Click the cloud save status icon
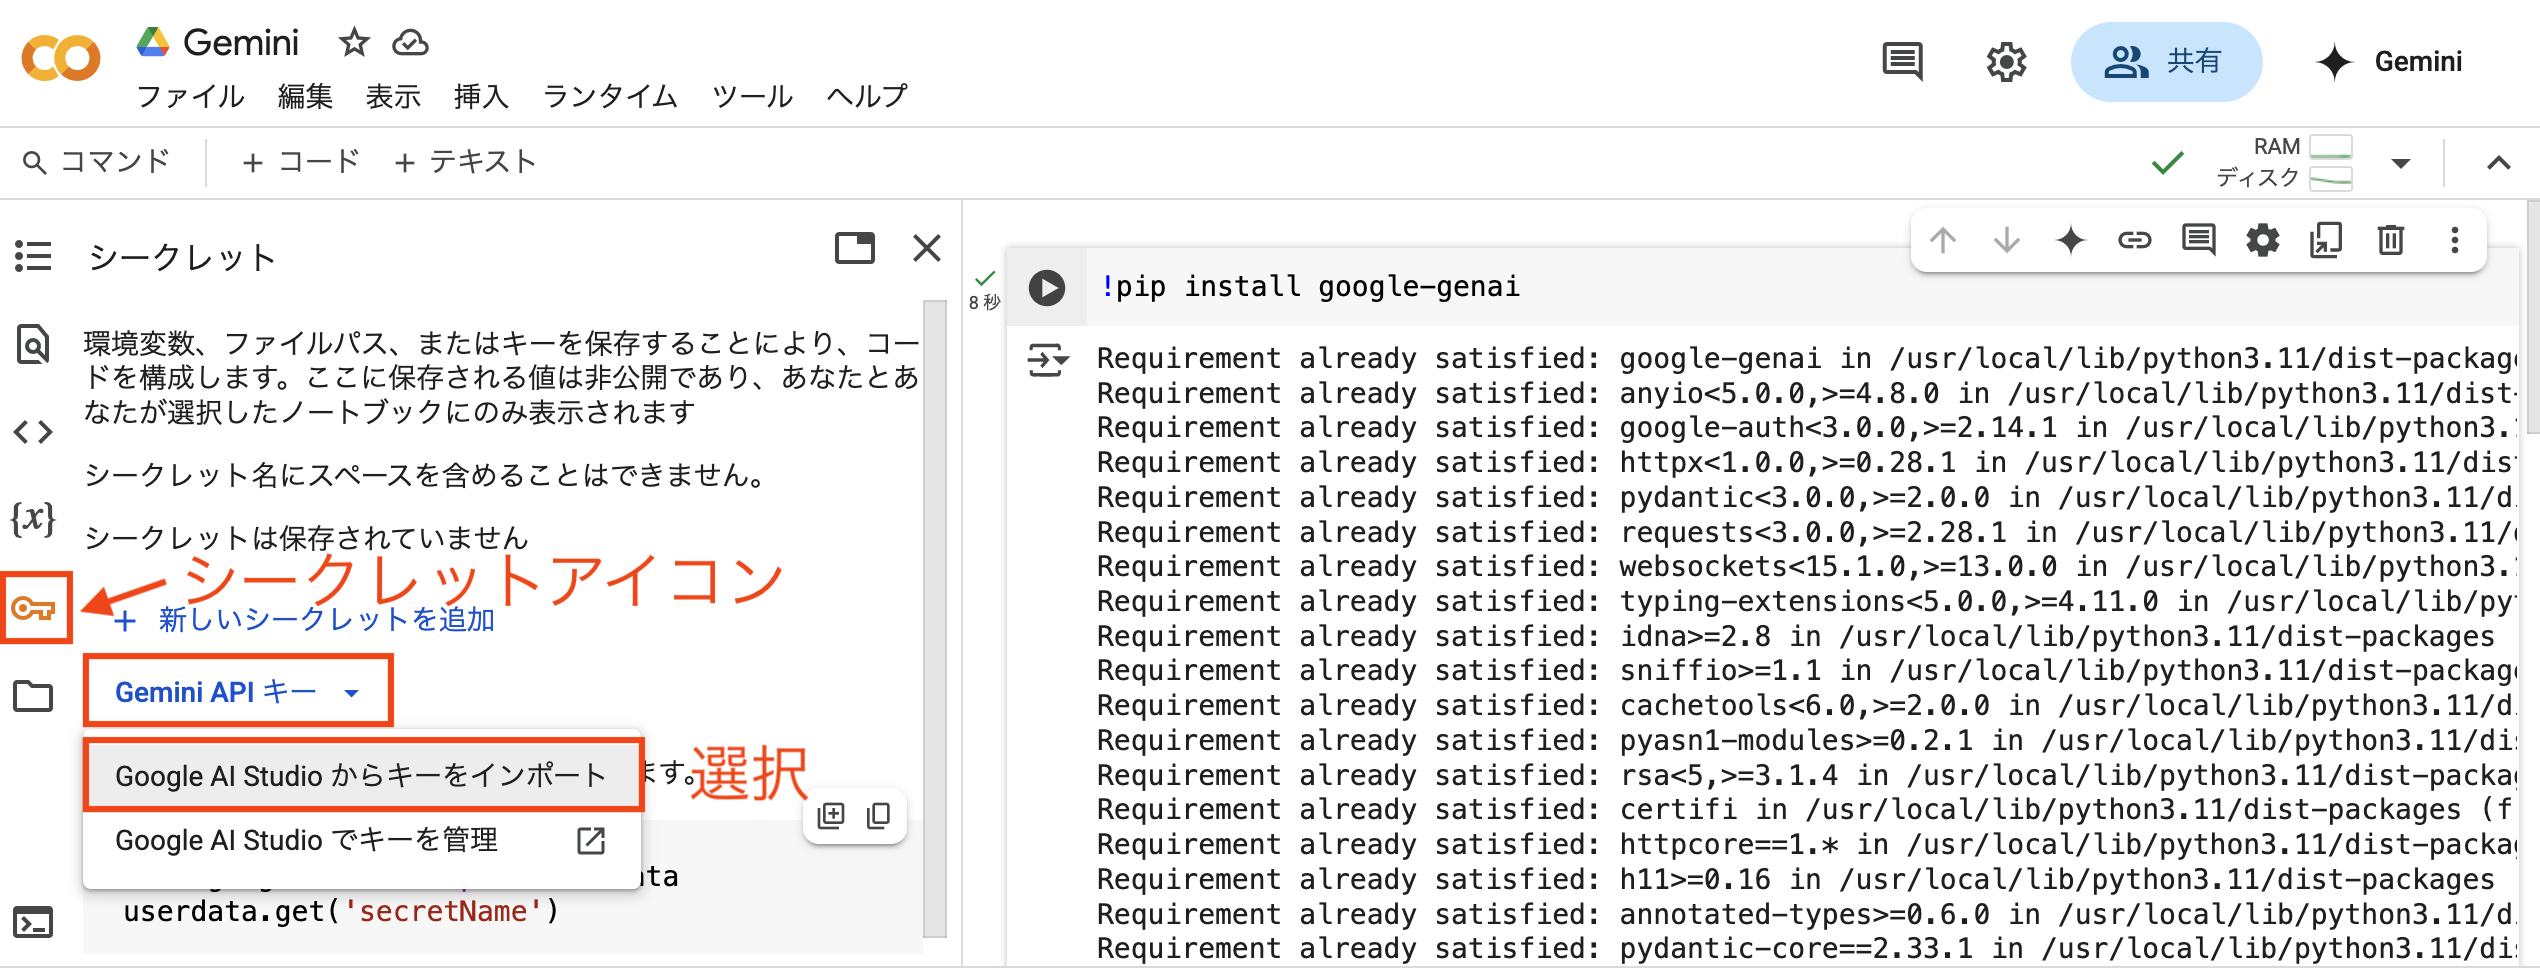The height and width of the screenshot is (971, 2540). [x=410, y=43]
